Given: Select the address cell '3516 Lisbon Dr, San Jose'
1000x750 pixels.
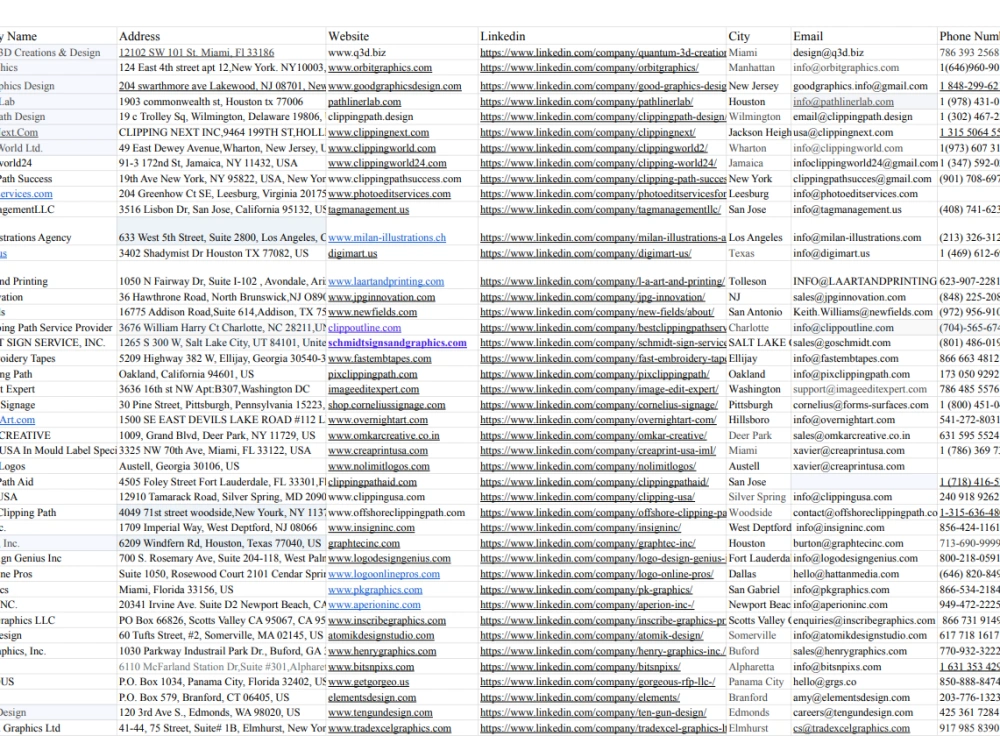Looking at the screenshot, I should click(x=221, y=209).
